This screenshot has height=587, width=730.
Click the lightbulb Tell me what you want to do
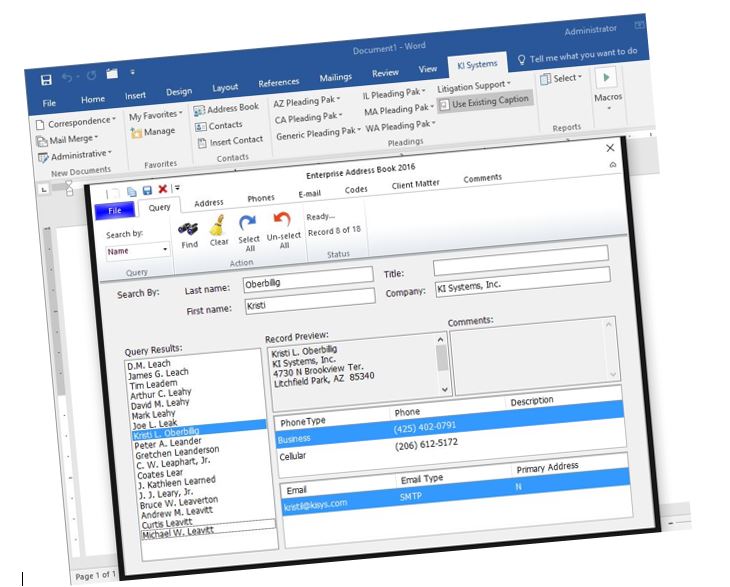tap(577, 56)
